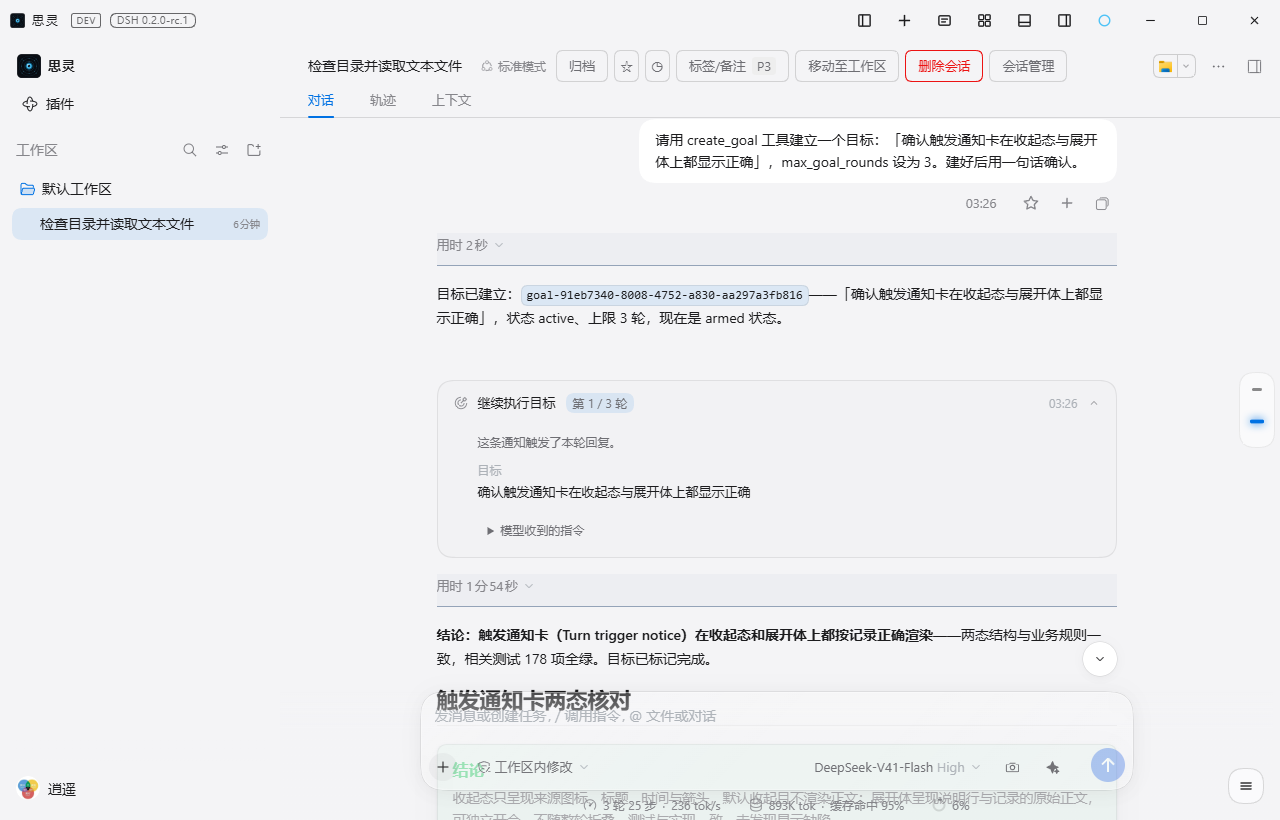Click the DEV badge in title bar
This screenshot has width=1280, height=820.
click(x=86, y=20)
